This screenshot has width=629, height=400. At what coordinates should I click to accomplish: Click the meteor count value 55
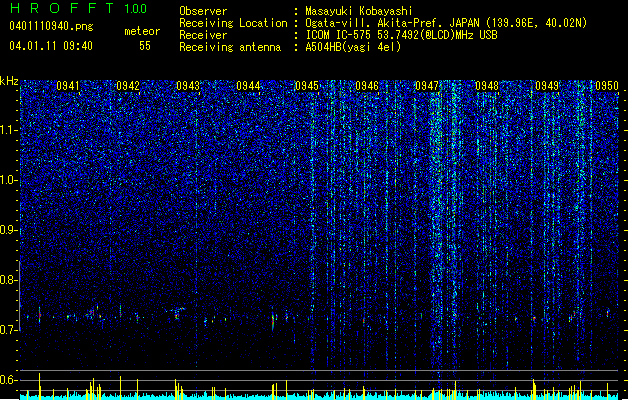[x=145, y=46]
